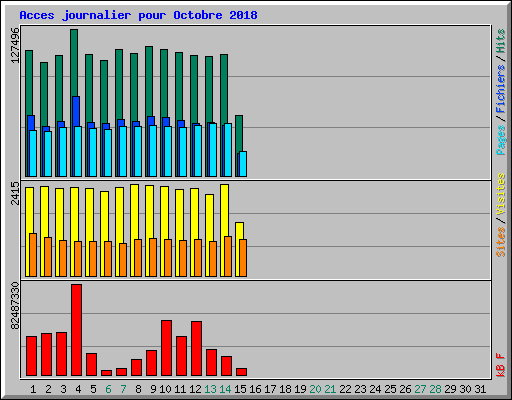Click the orange Sites bar for day 1
The height and width of the screenshot is (400, 512).
pos(33,255)
